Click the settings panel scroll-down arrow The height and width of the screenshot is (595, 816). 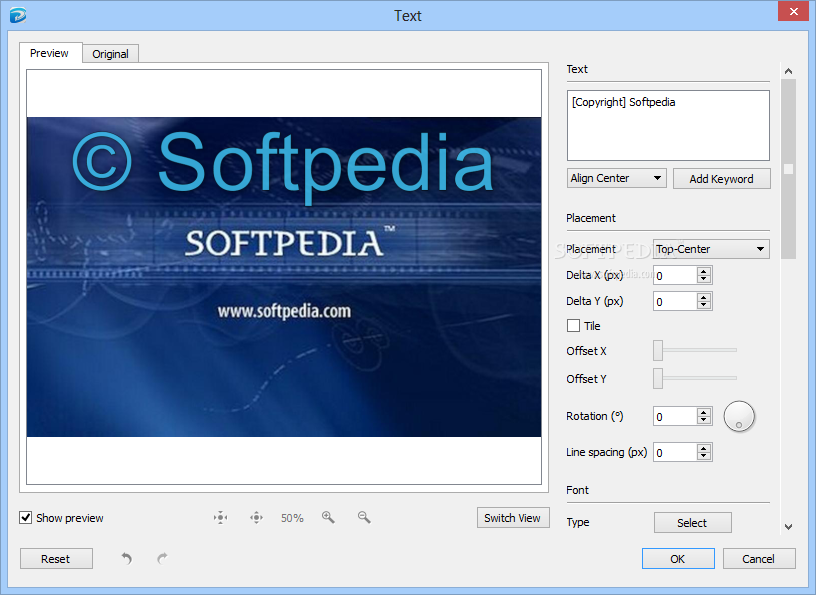coord(788,527)
